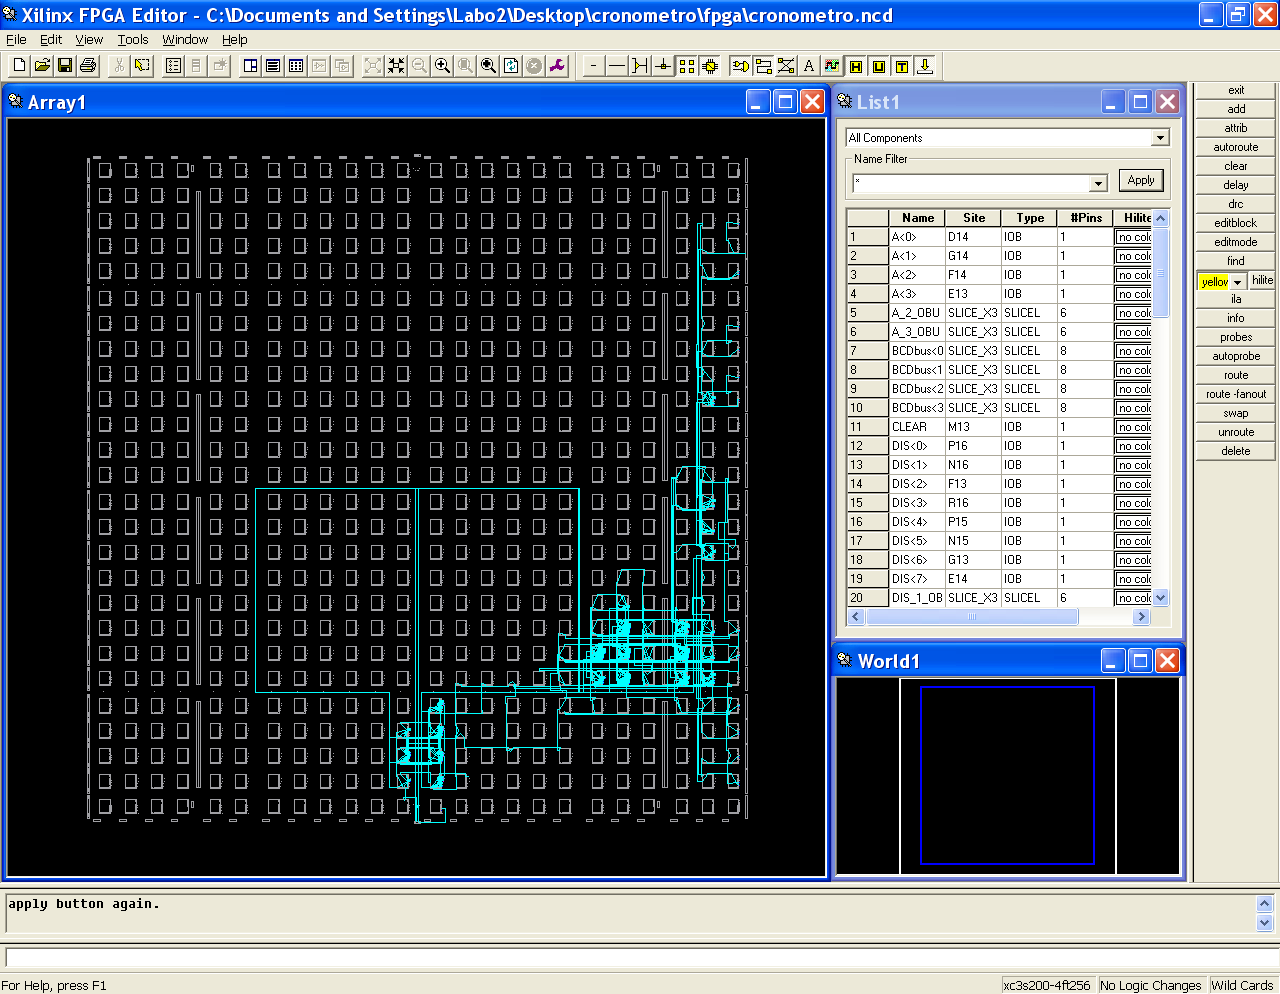Image resolution: width=1280 pixels, height=994 pixels.
Task: Toggle the letter A text layer button
Action: click(809, 65)
